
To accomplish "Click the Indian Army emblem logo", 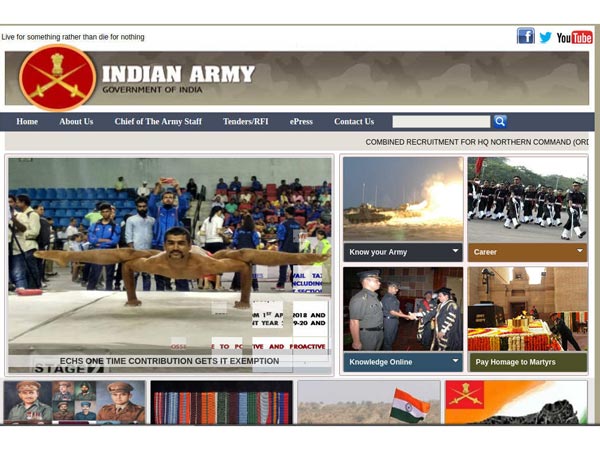I will tap(58, 78).
